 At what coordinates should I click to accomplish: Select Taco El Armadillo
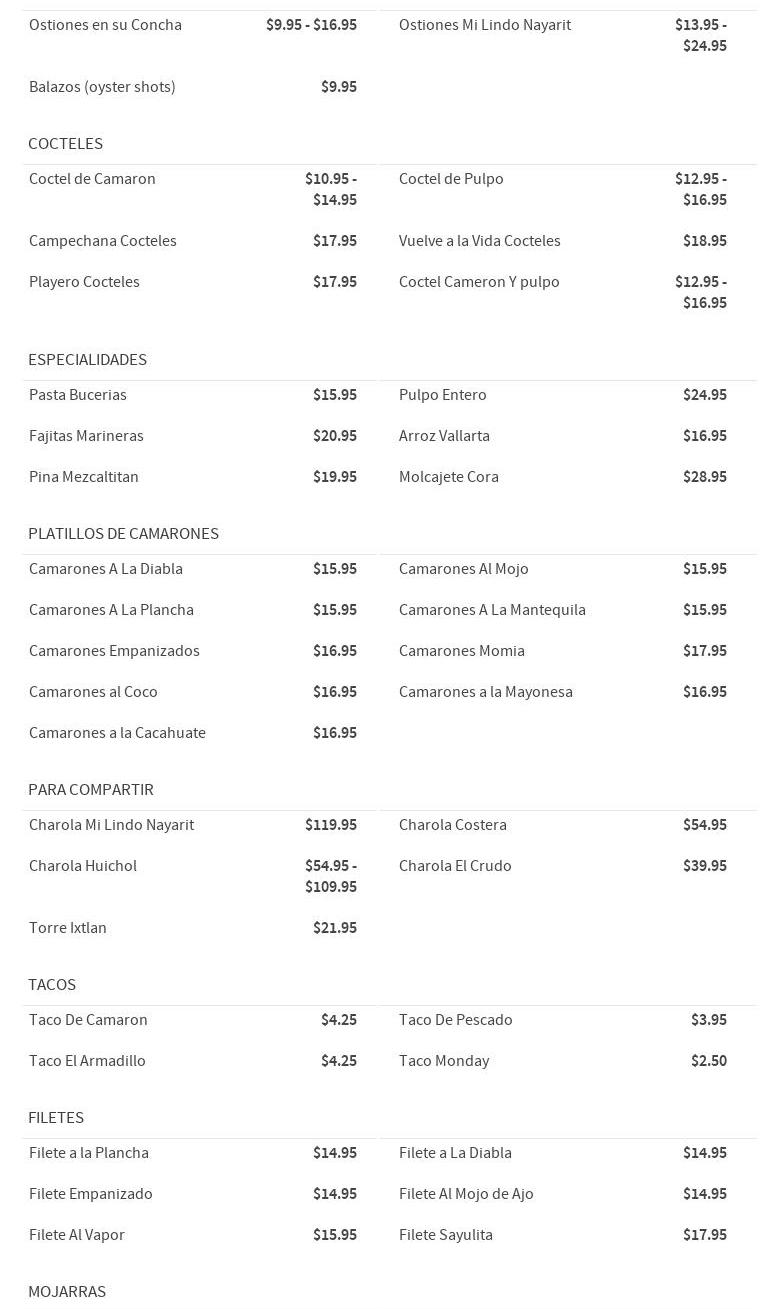87,1061
